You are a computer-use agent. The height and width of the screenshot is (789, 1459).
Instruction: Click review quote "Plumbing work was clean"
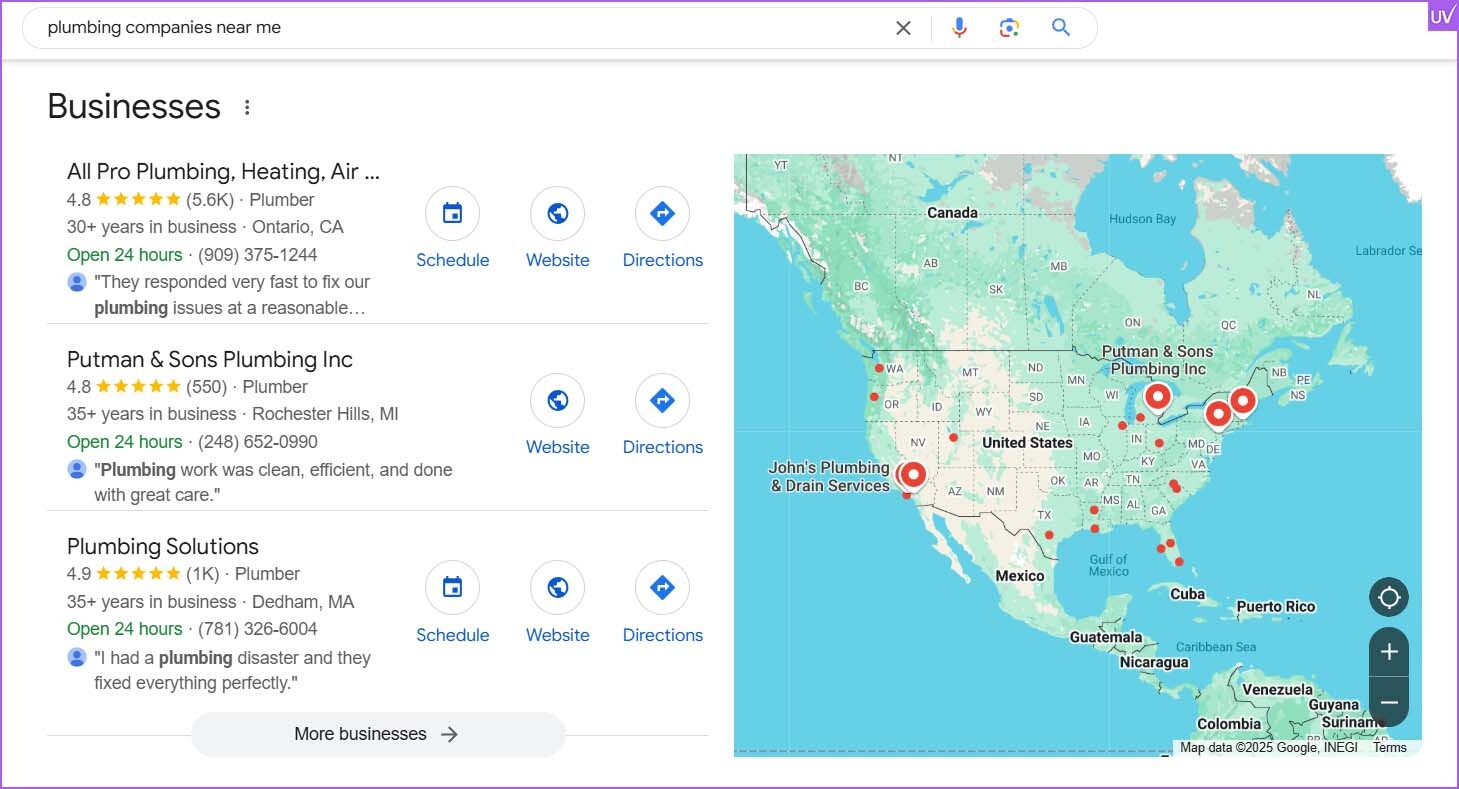click(x=273, y=482)
